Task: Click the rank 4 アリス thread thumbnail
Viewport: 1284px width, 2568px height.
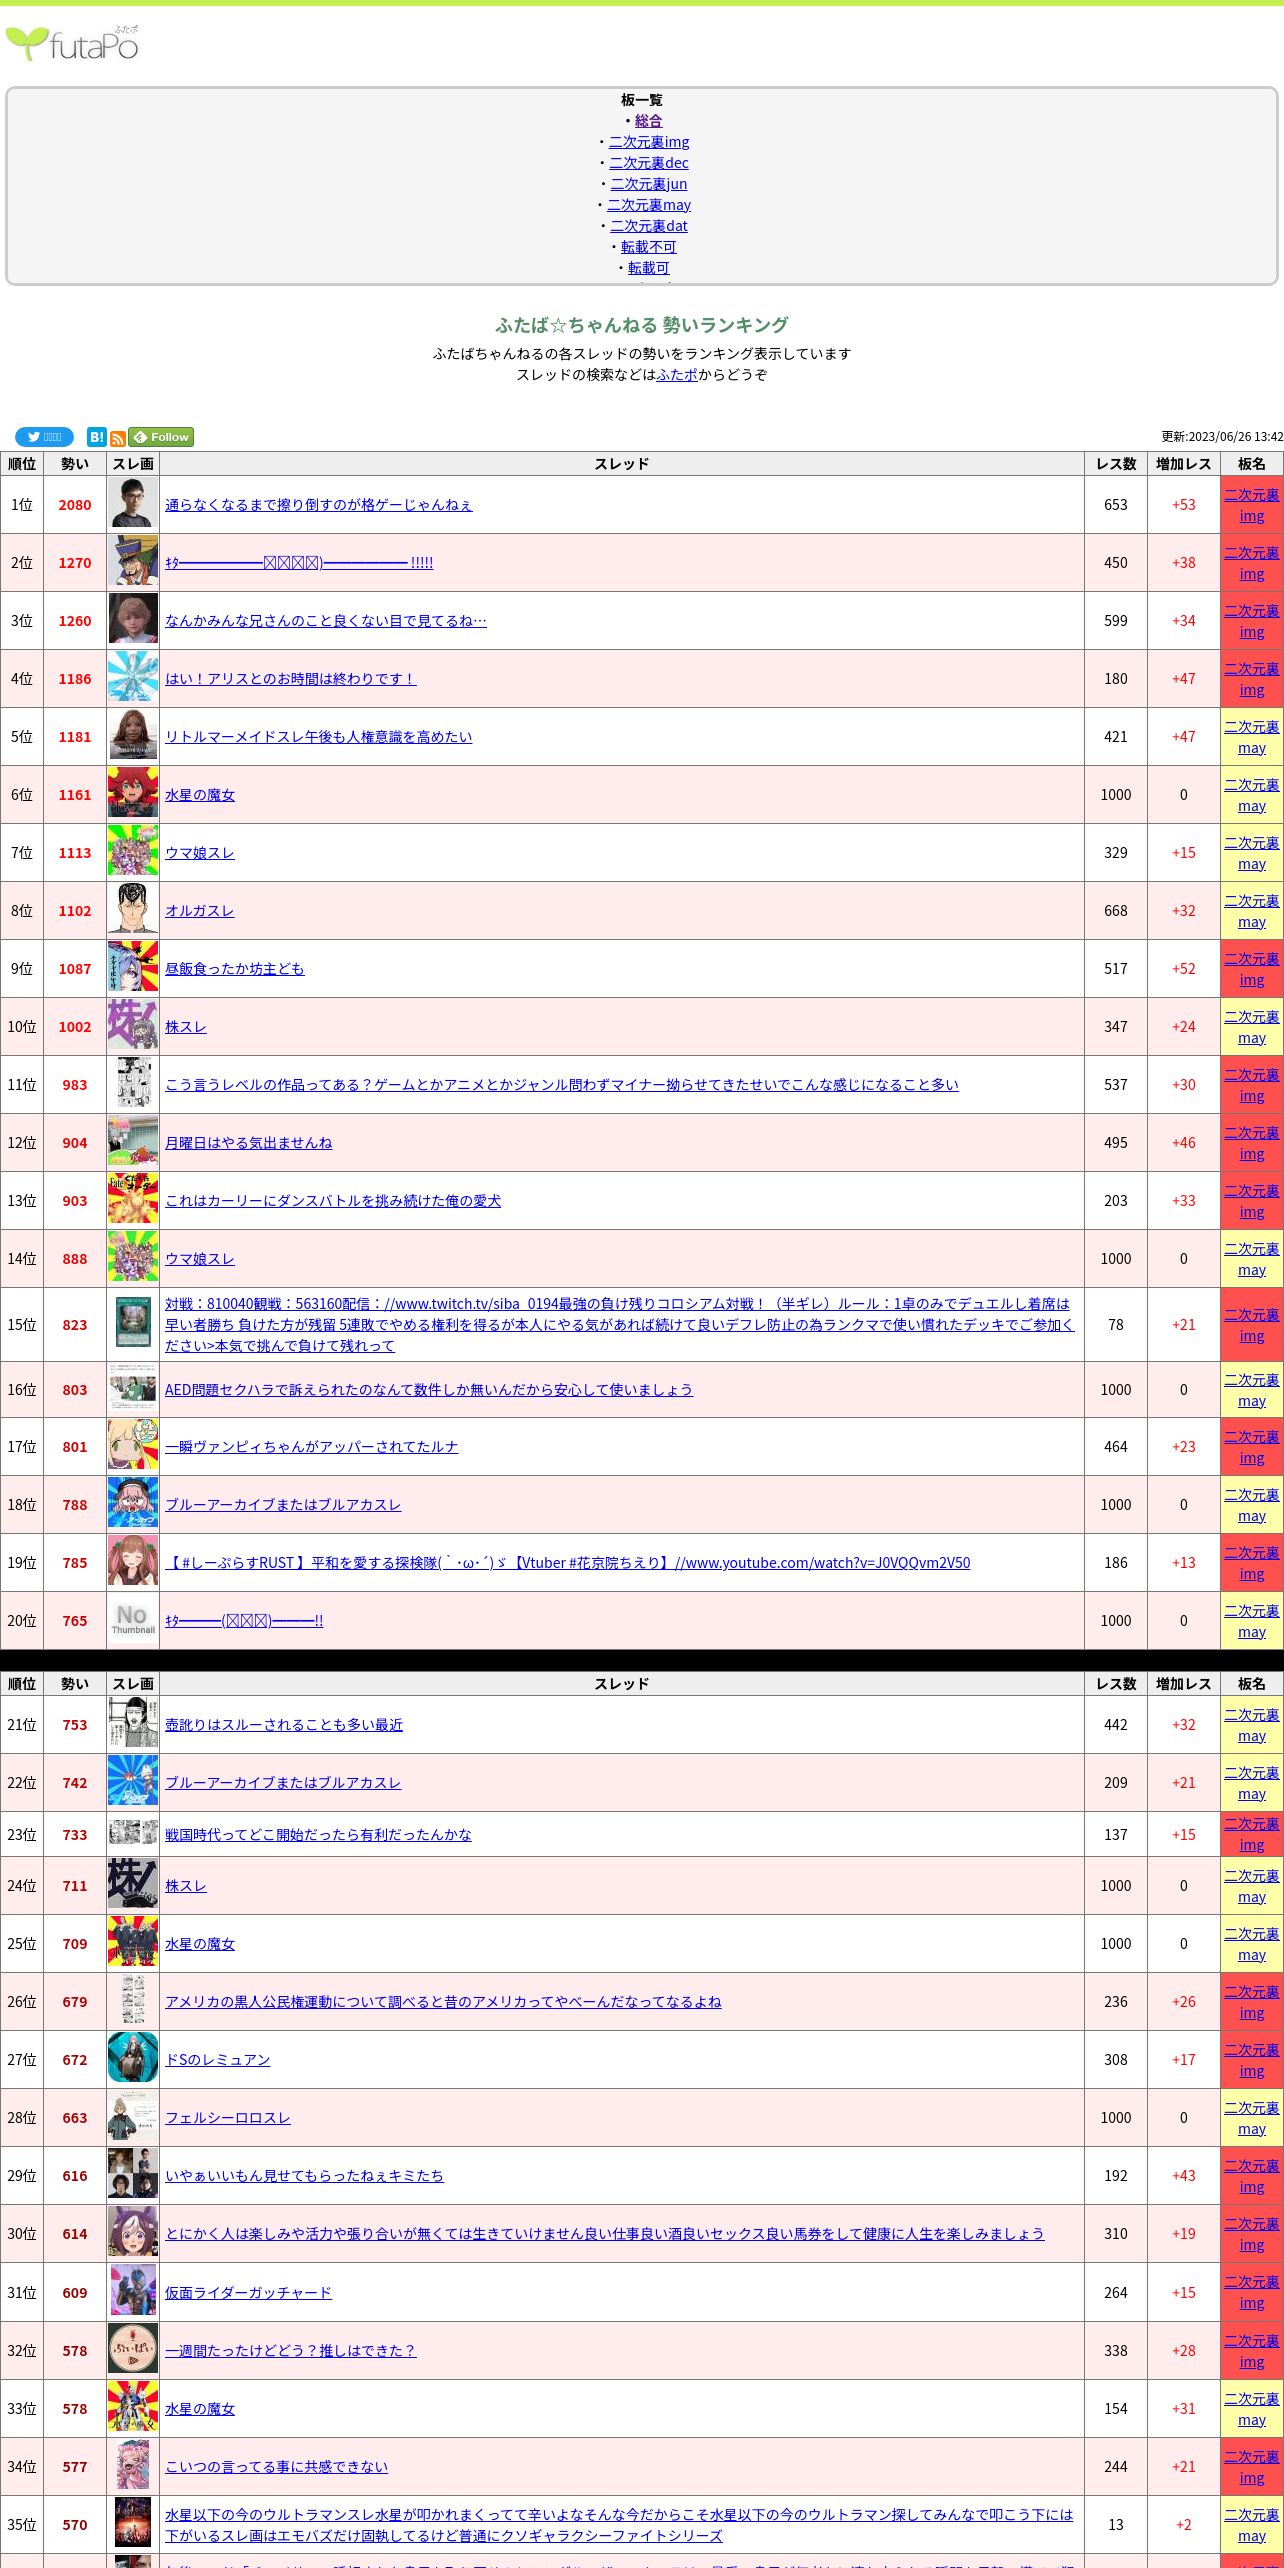Action: (133, 677)
